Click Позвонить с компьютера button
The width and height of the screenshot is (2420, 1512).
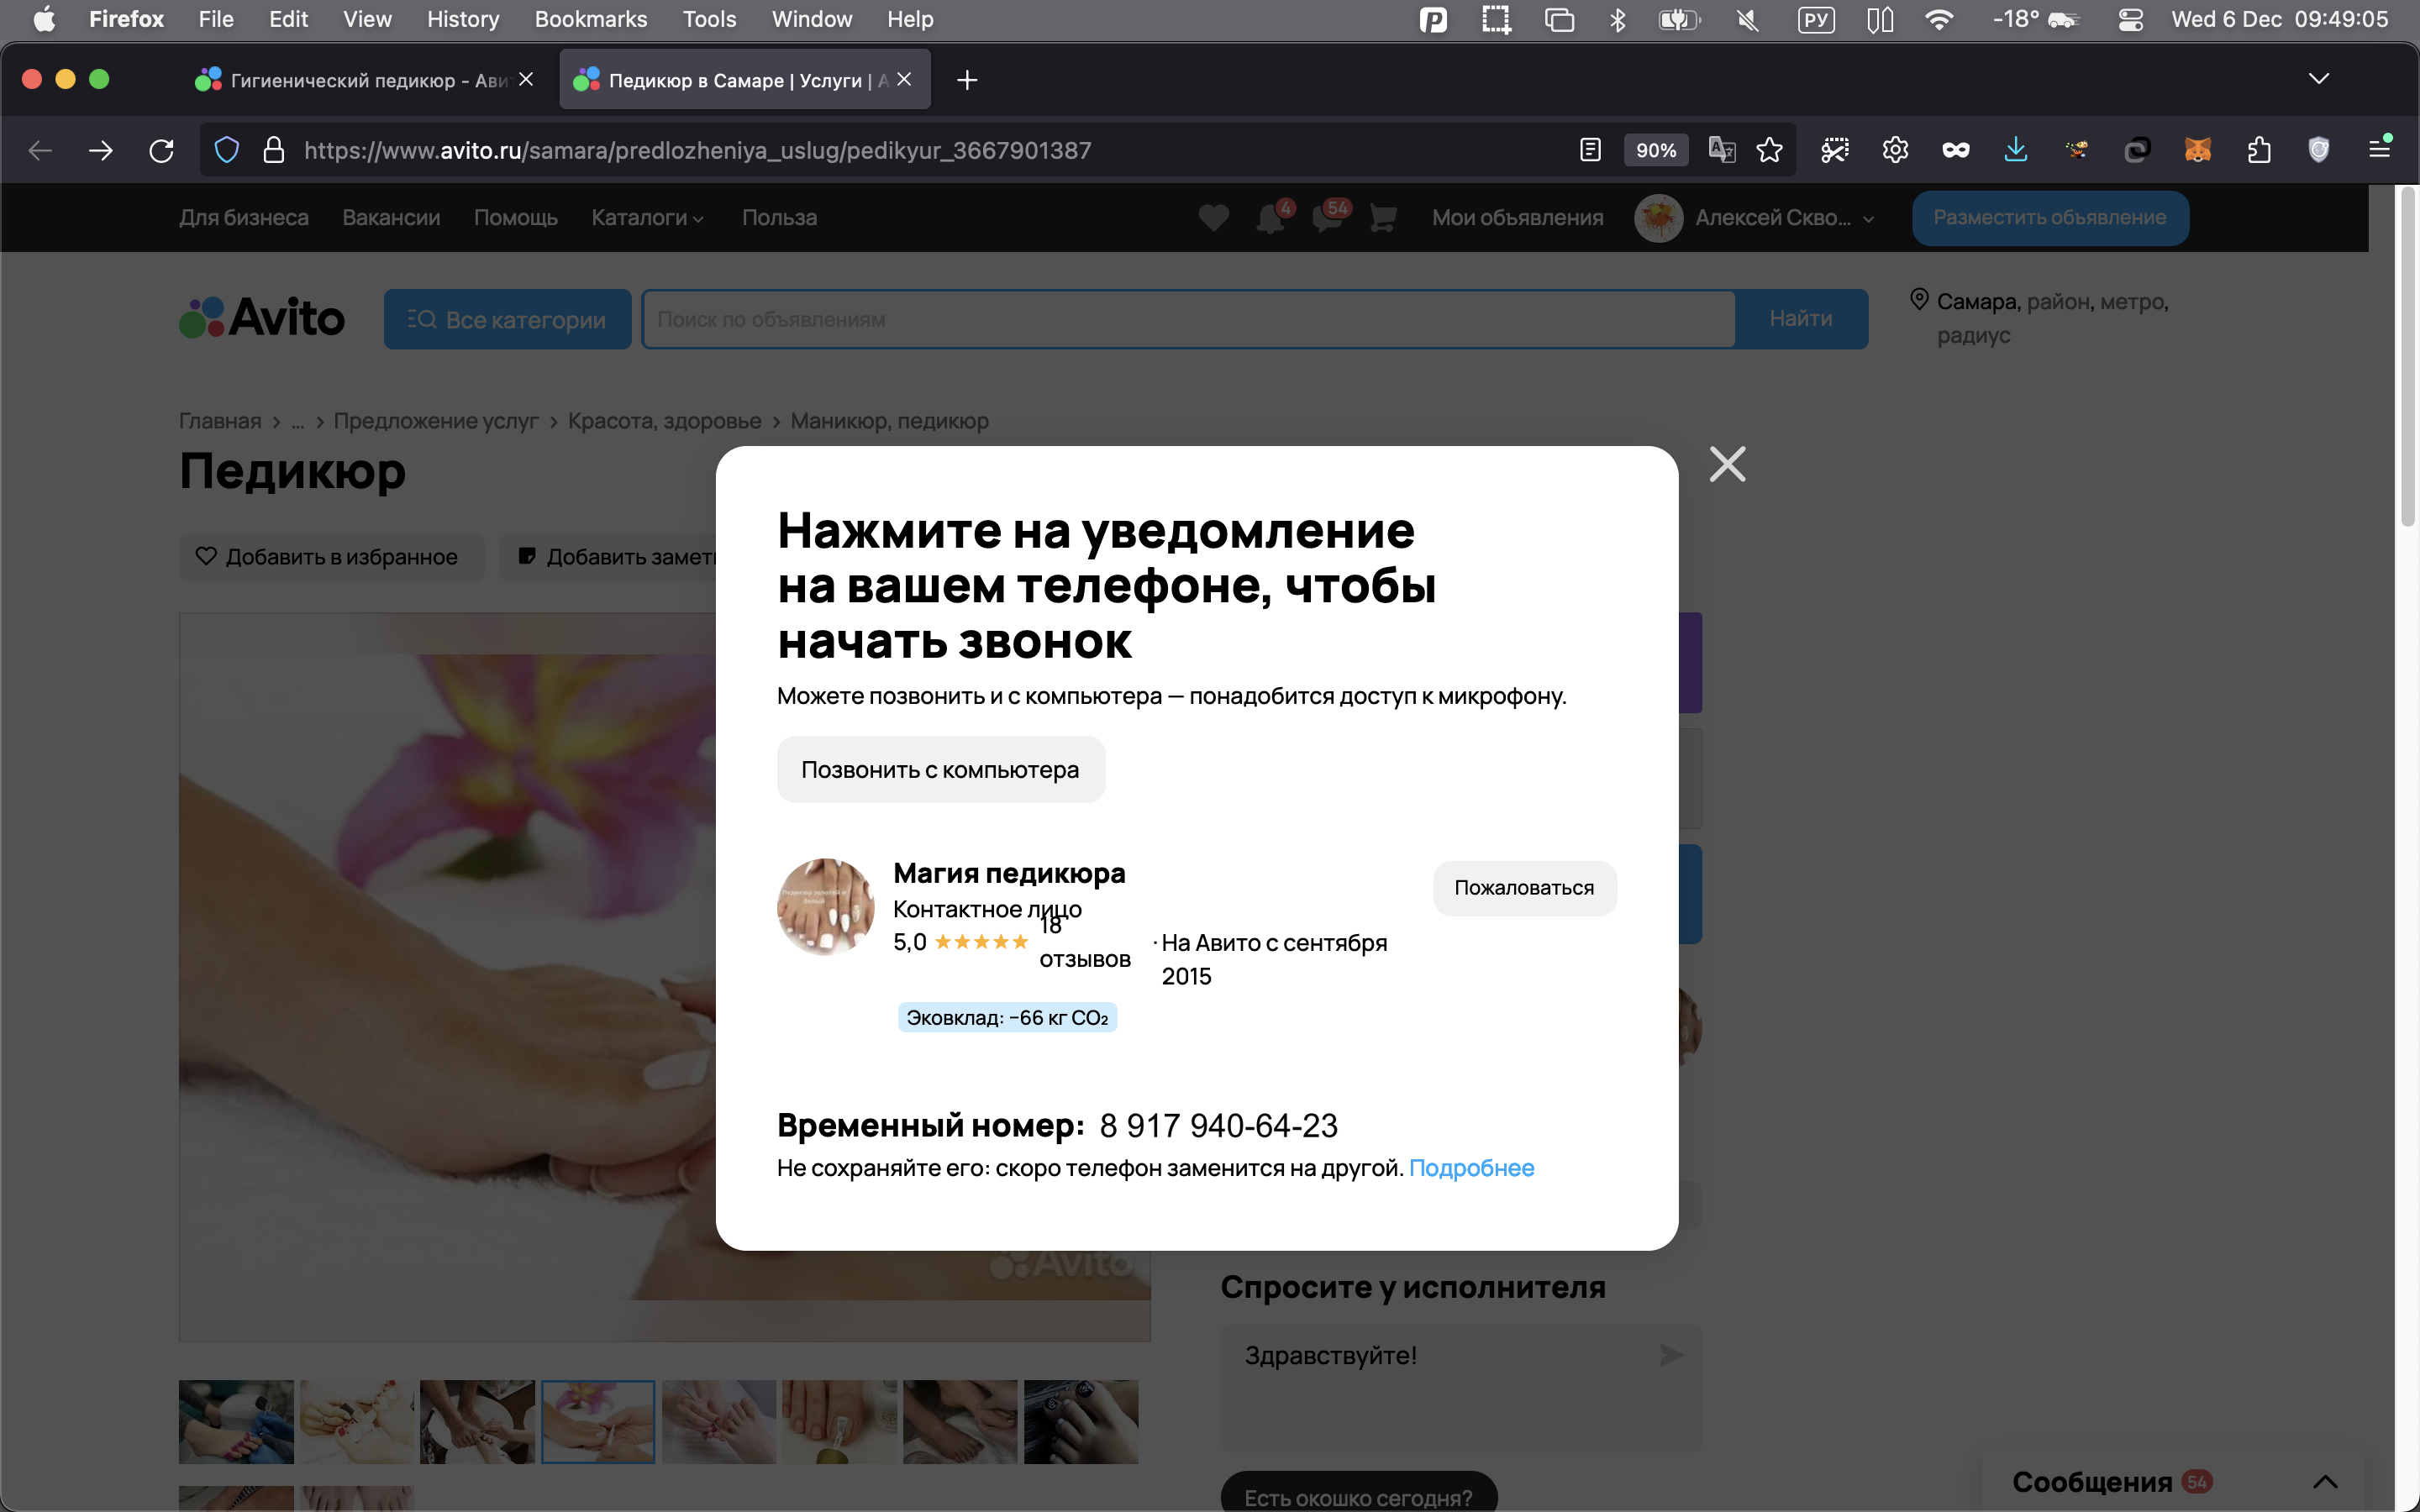[x=940, y=769]
